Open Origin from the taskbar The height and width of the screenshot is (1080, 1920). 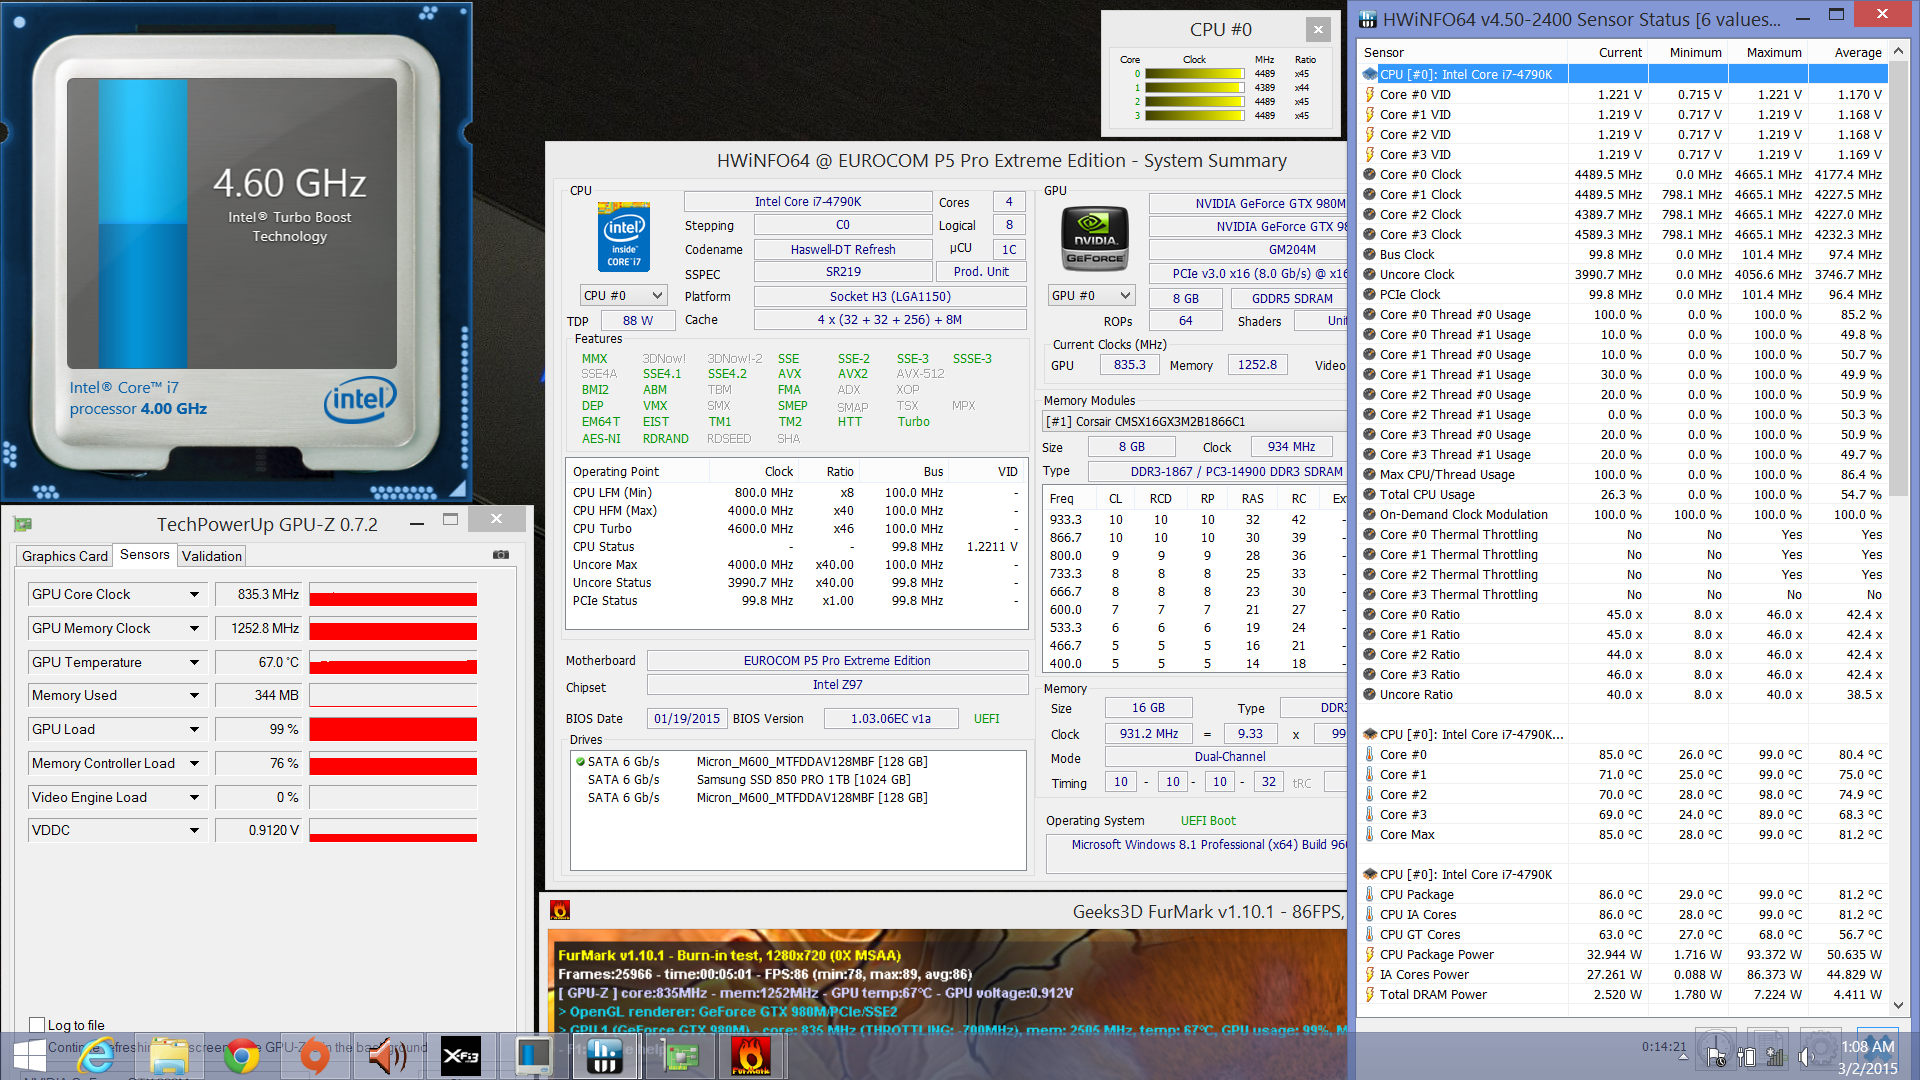314,1056
